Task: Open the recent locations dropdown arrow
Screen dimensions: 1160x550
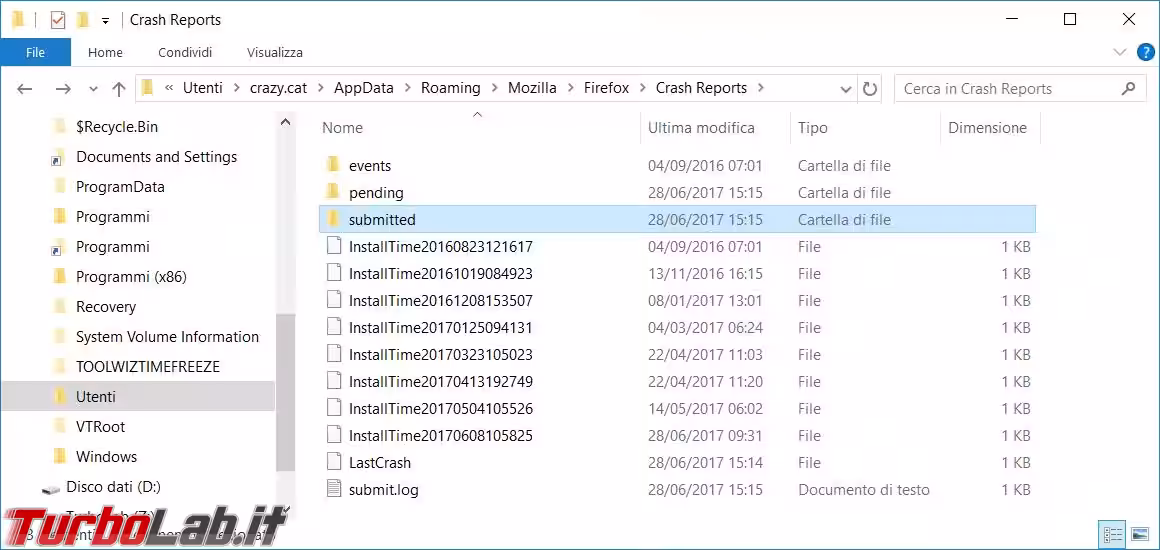Action: coord(93,89)
